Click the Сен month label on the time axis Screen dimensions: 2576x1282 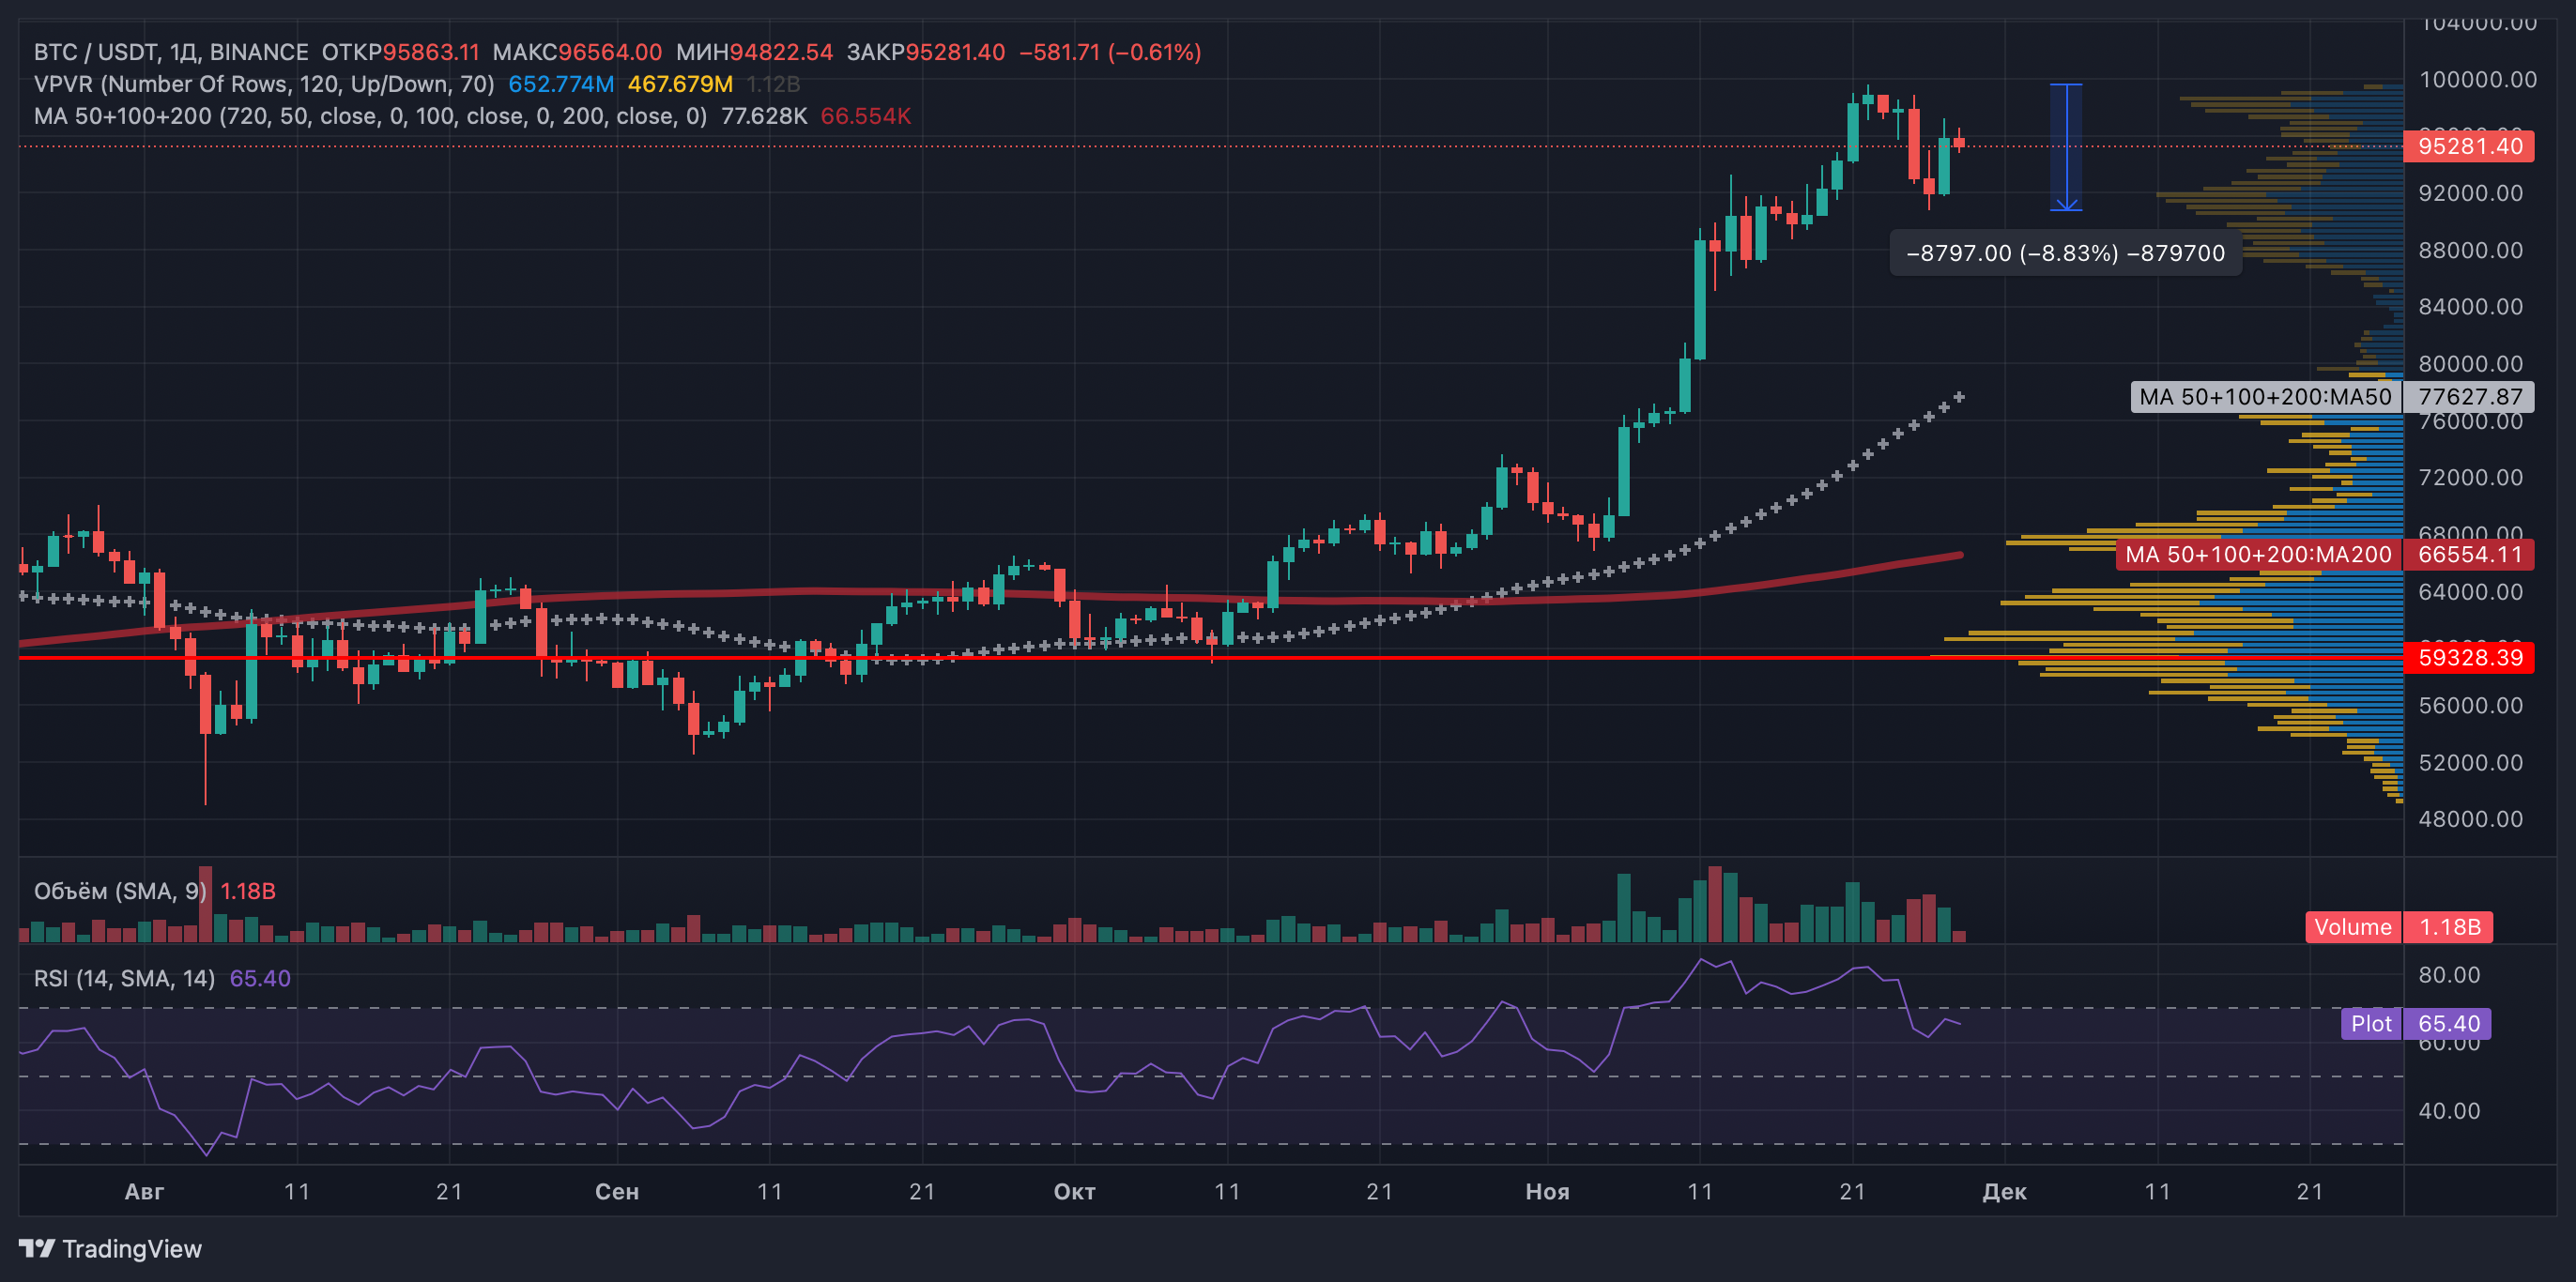point(617,1192)
